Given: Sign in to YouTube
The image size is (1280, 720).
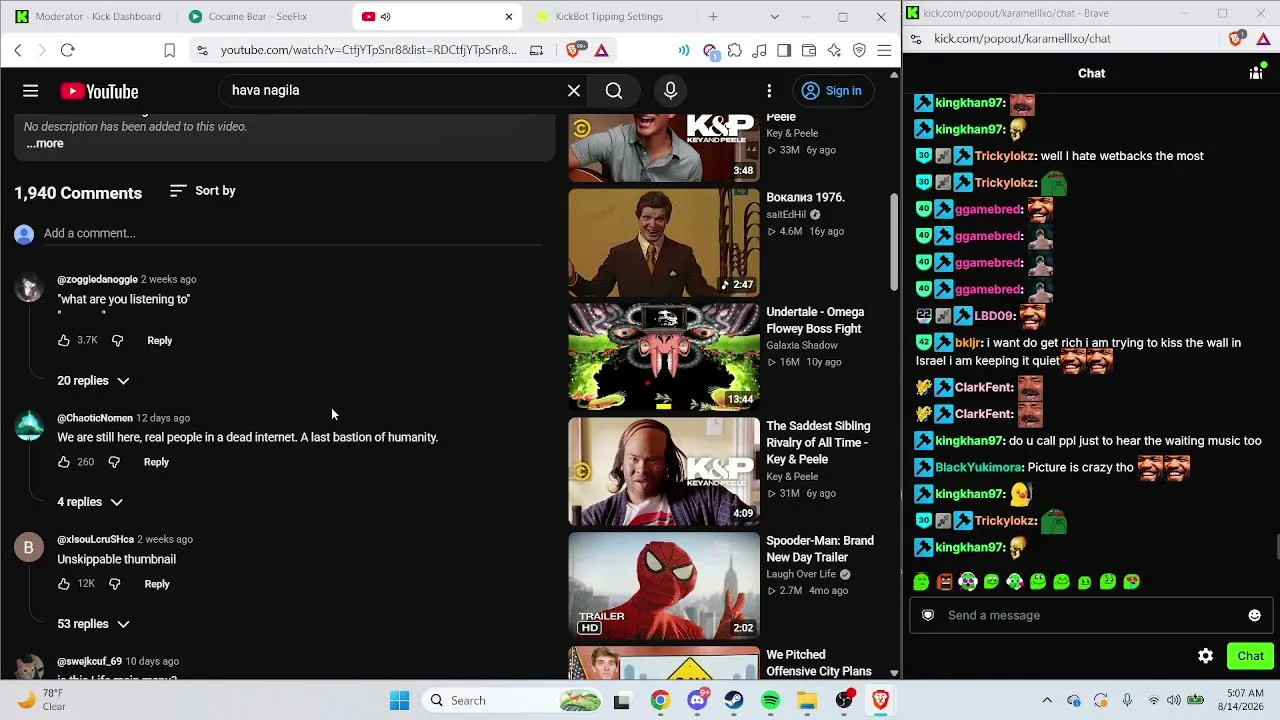Looking at the screenshot, I should click(x=832, y=91).
